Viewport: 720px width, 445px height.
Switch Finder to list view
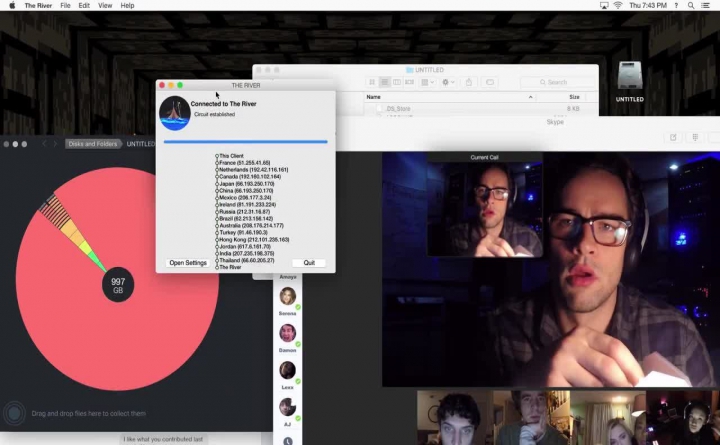pyautogui.click(x=384, y=82)
